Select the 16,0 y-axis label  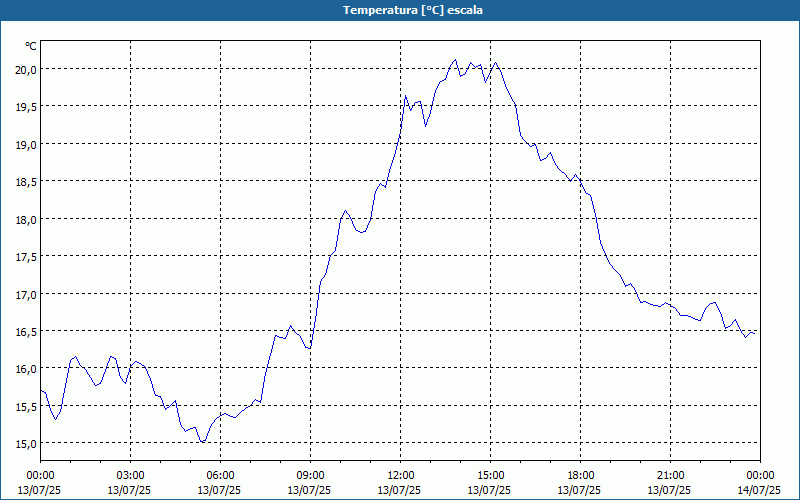tap(26, 369)
